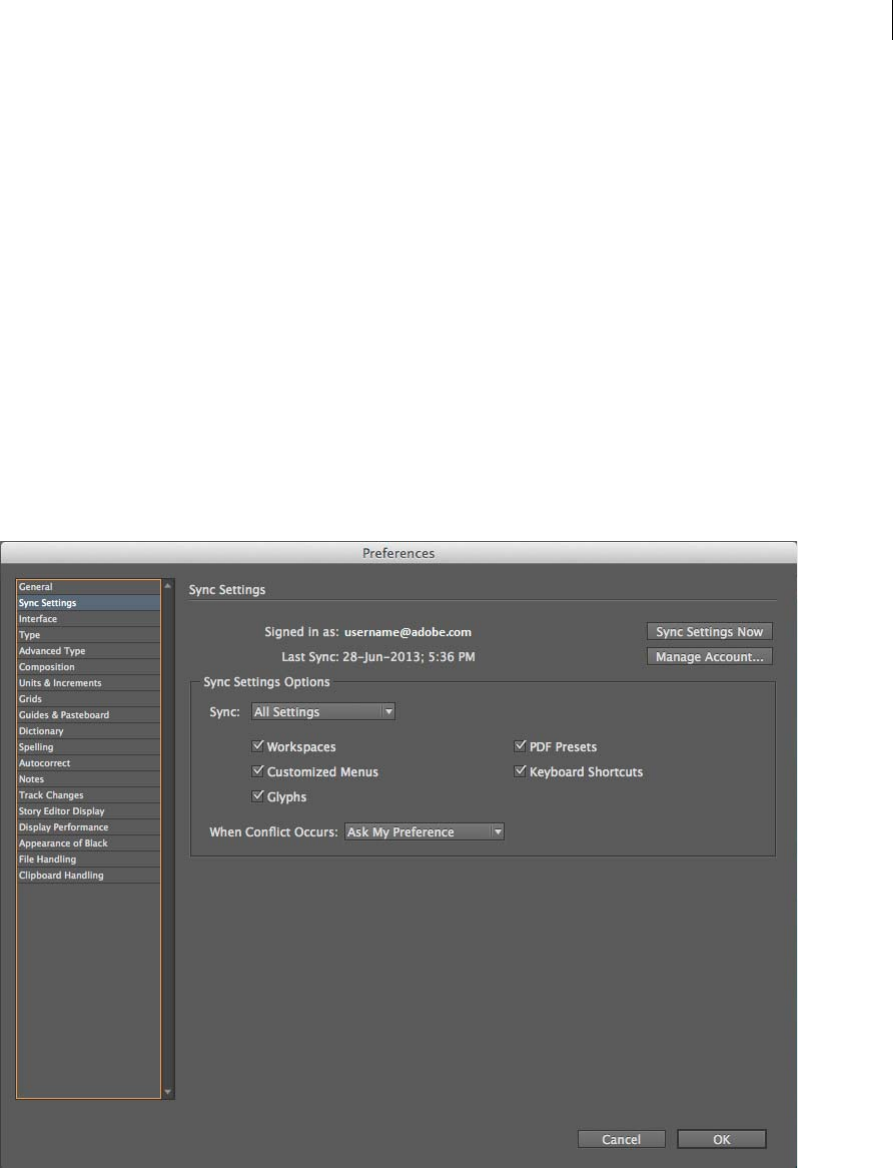This screenshot has width=893, height=1168.
Task: Confirm preferences with OK
Action: click(721, 1140)
